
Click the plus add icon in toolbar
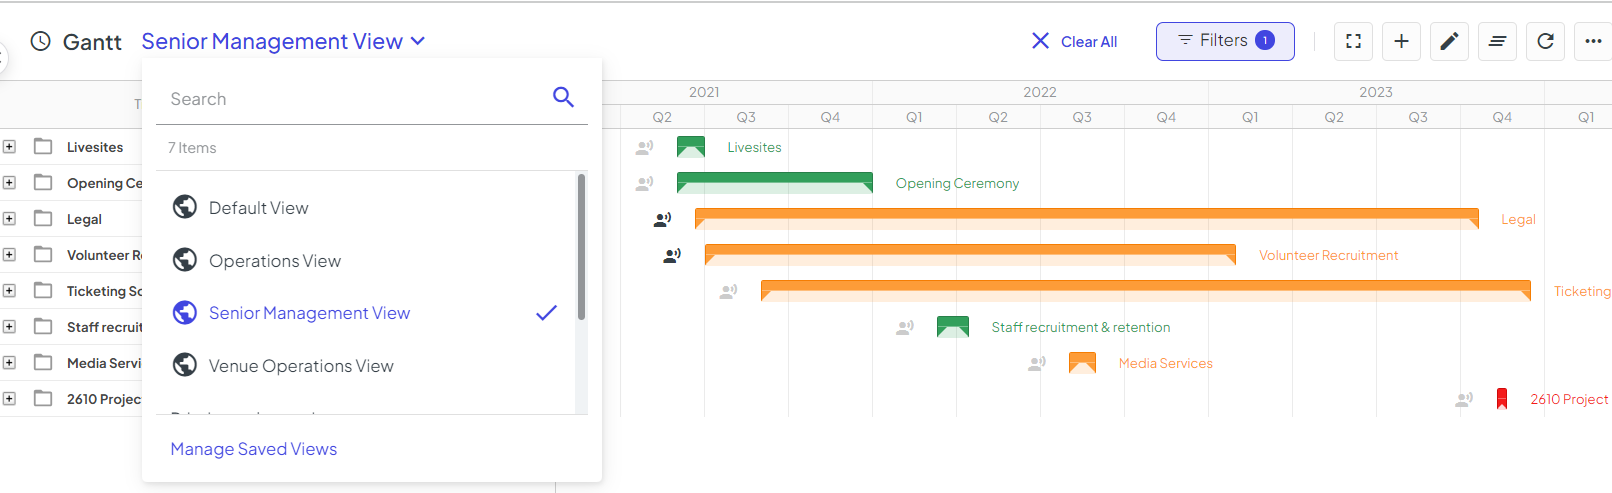[x=1401, y=41]
